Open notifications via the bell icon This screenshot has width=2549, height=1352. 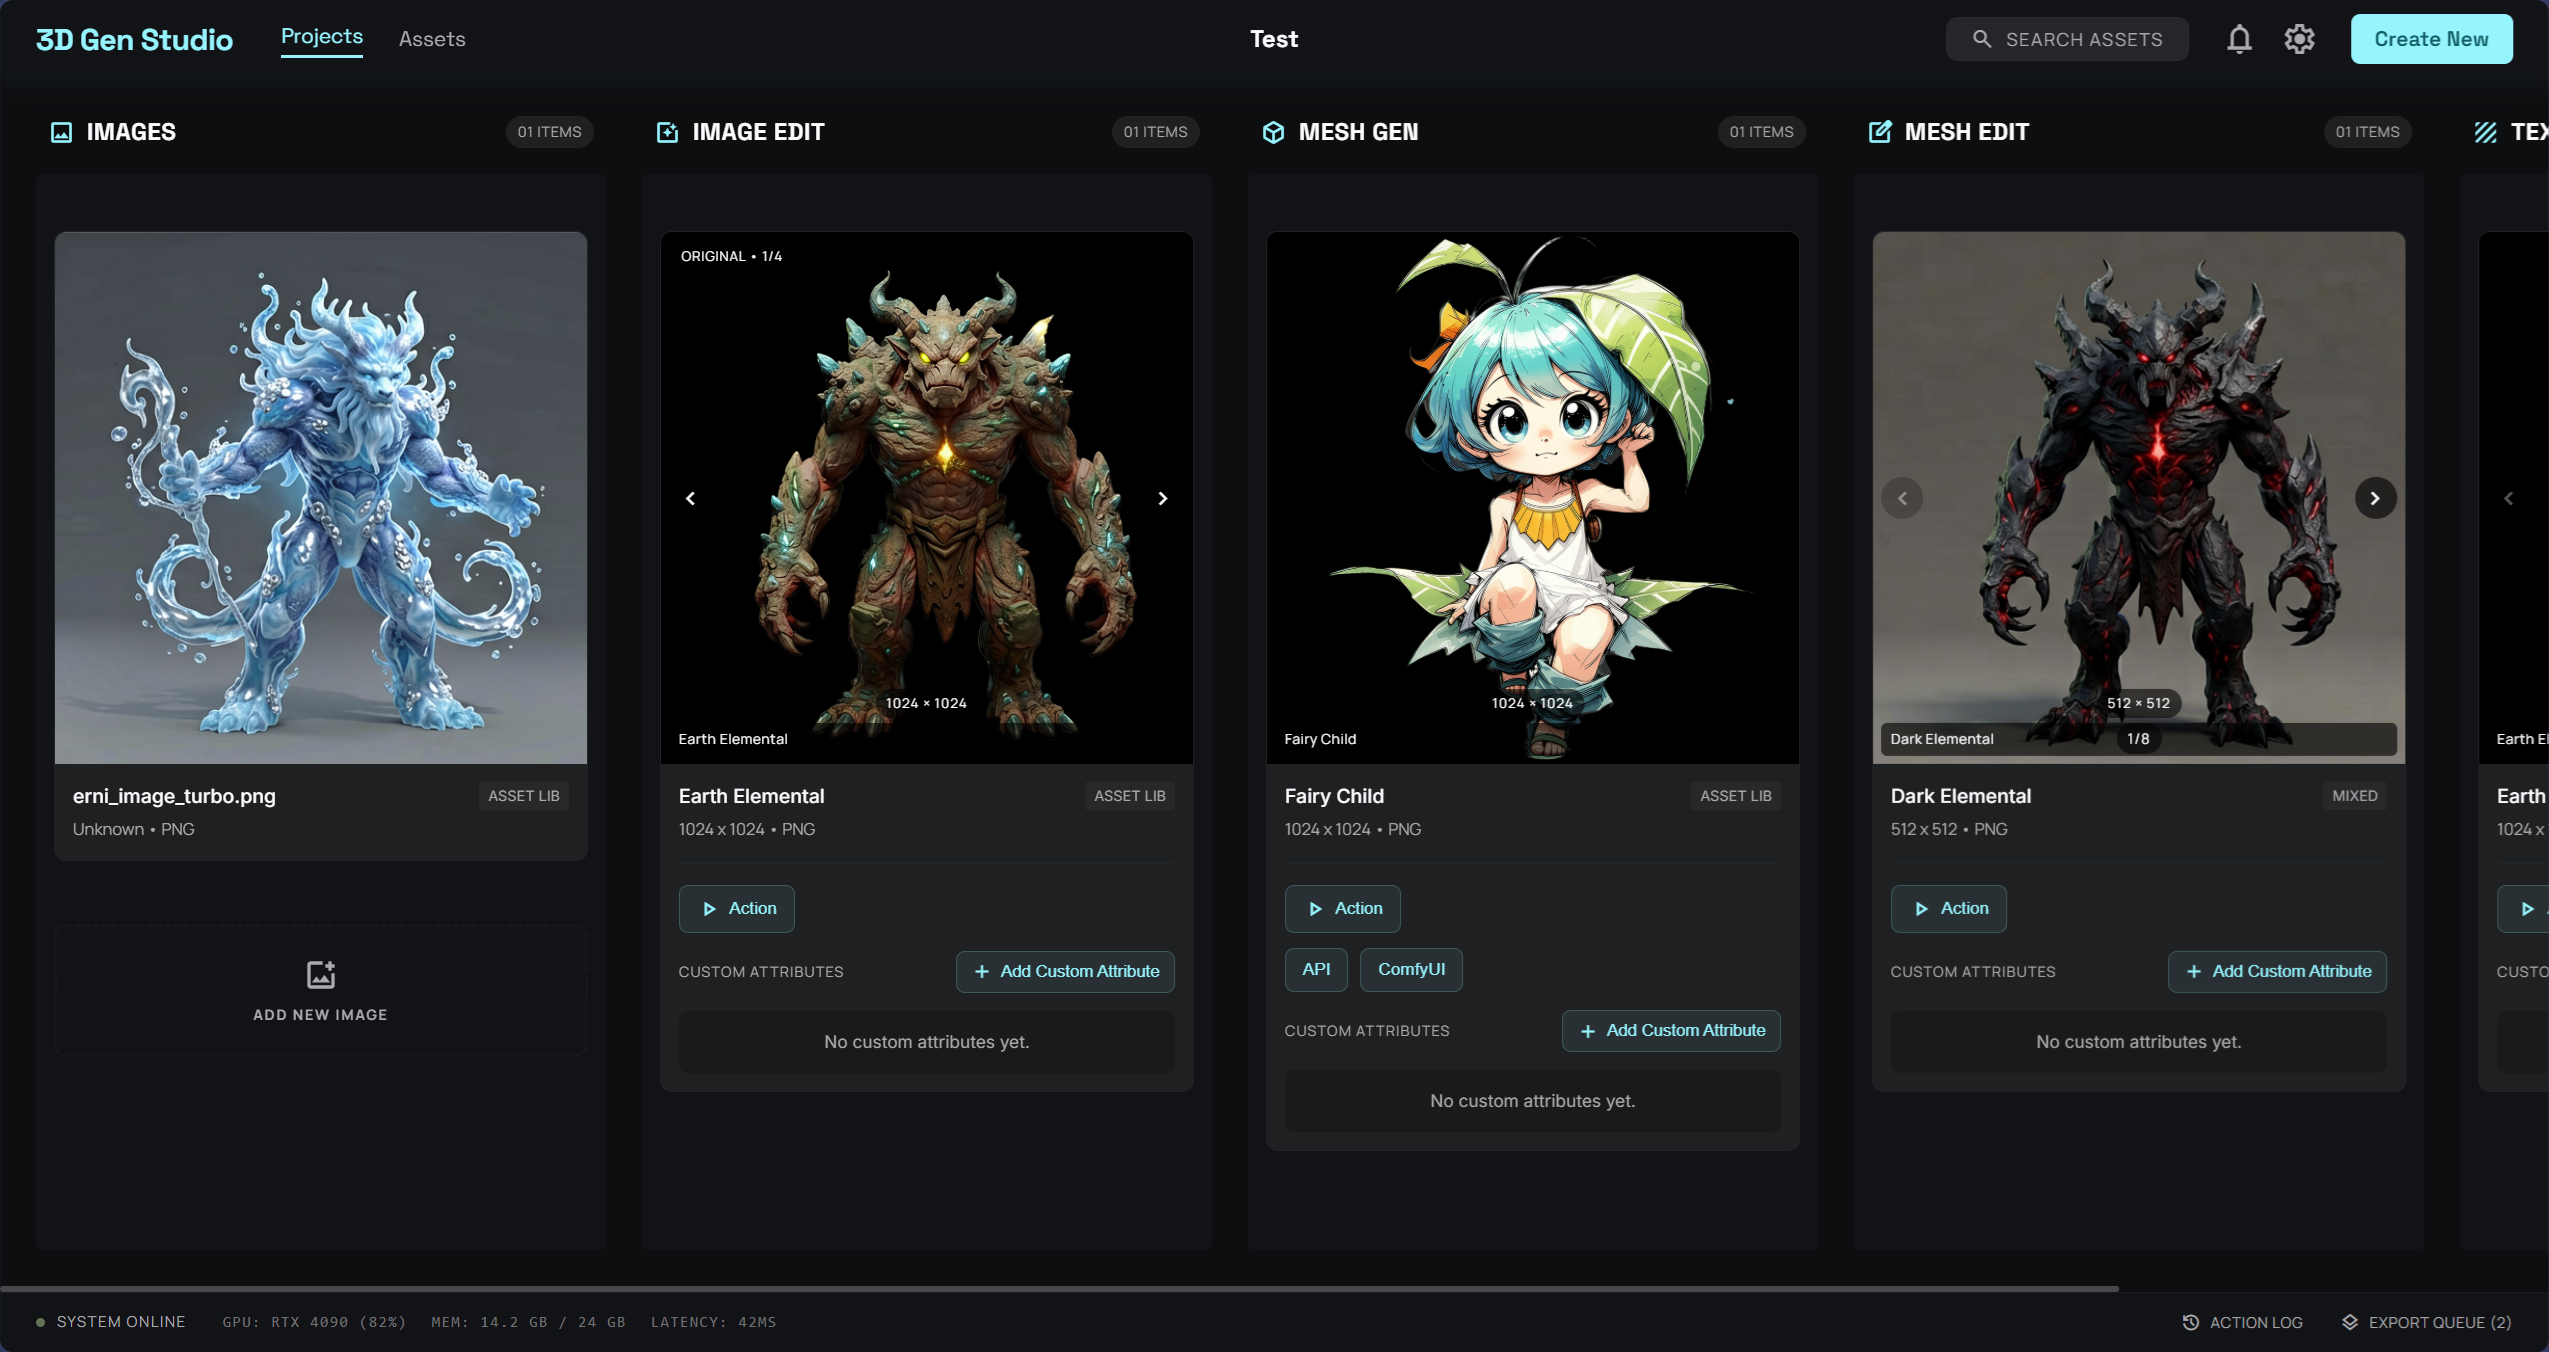coord(2240,39)
